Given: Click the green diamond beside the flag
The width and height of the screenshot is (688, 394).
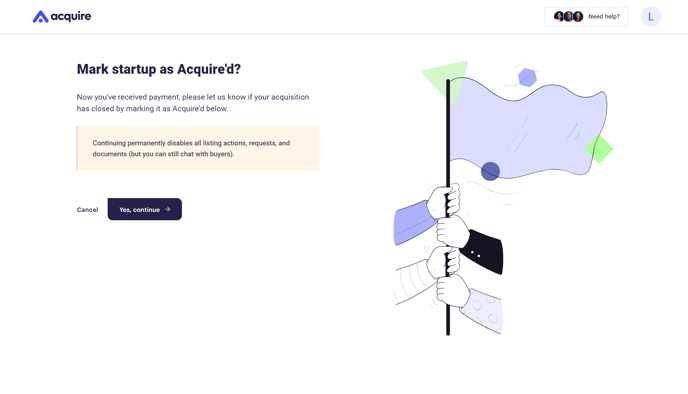Looking at the screenshot, I should (x=599, y=149).
